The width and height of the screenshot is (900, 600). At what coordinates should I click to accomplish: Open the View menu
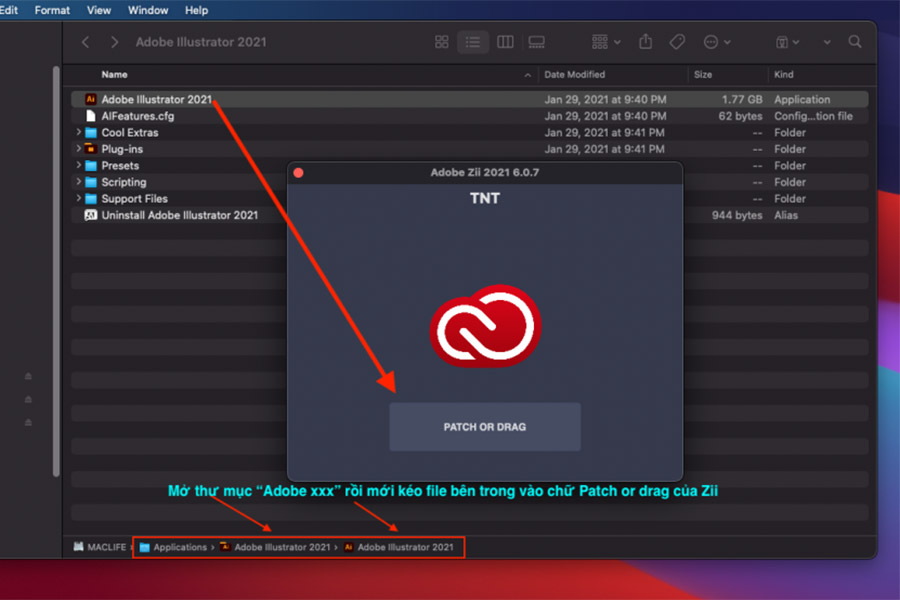99,10
